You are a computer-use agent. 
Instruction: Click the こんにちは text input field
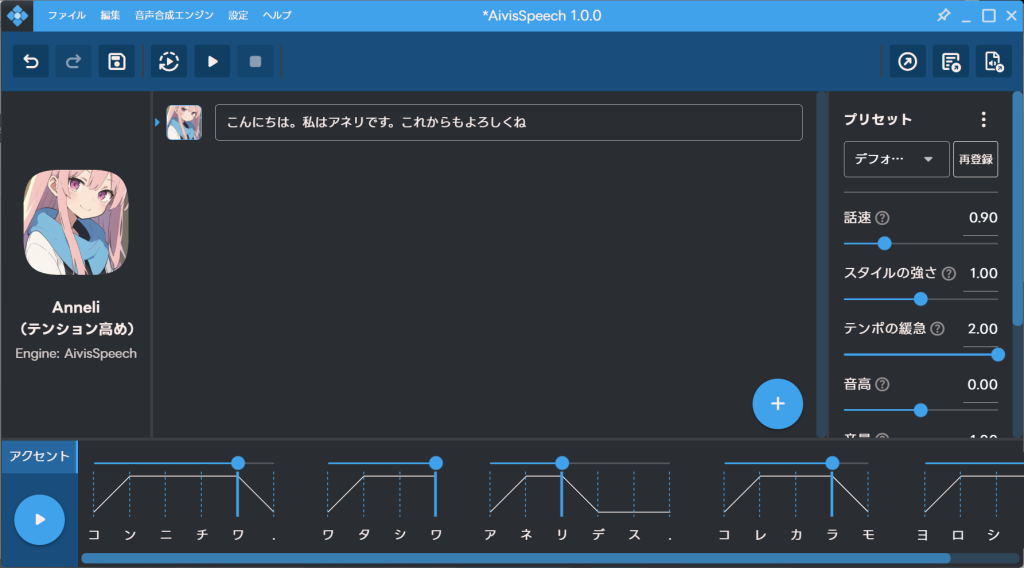pyautogui.click(x=509, y=123)
